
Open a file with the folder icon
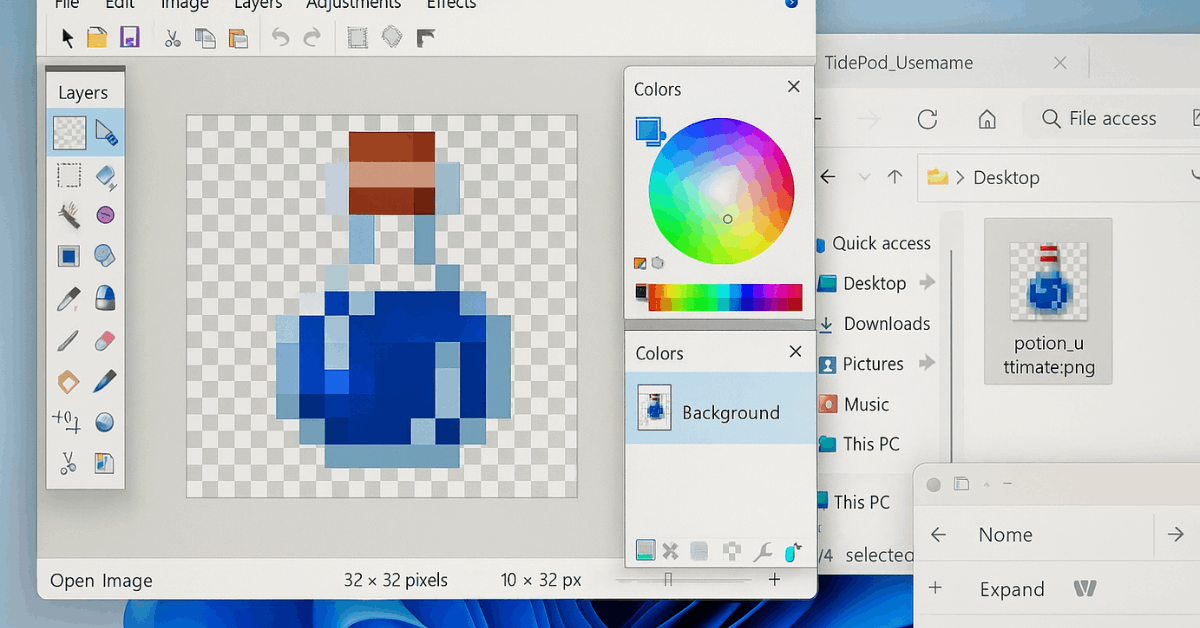97,38
